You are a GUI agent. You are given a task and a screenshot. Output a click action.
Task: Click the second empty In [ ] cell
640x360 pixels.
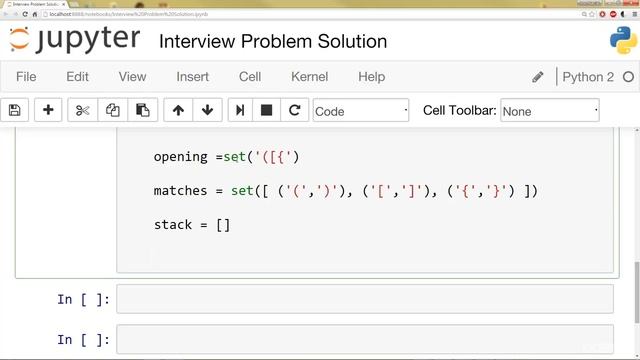(x=365, y=339)
